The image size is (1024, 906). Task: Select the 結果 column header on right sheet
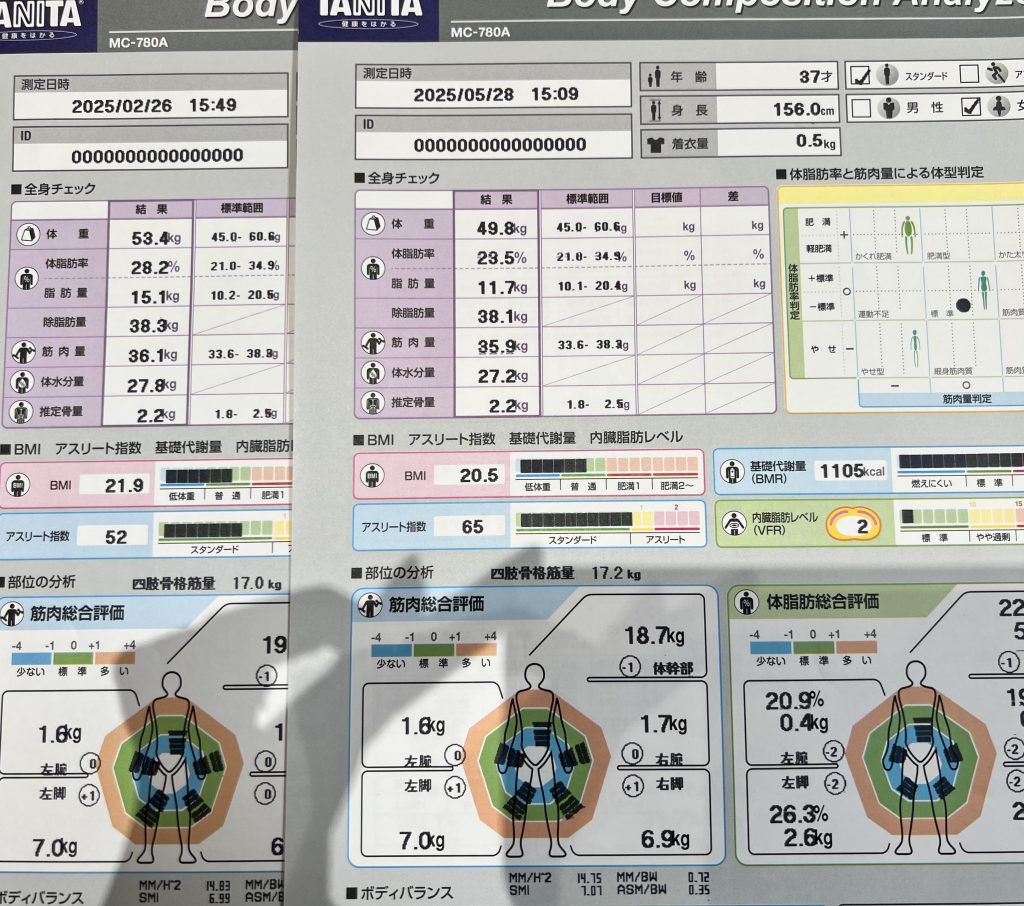[x=495, y=198]
